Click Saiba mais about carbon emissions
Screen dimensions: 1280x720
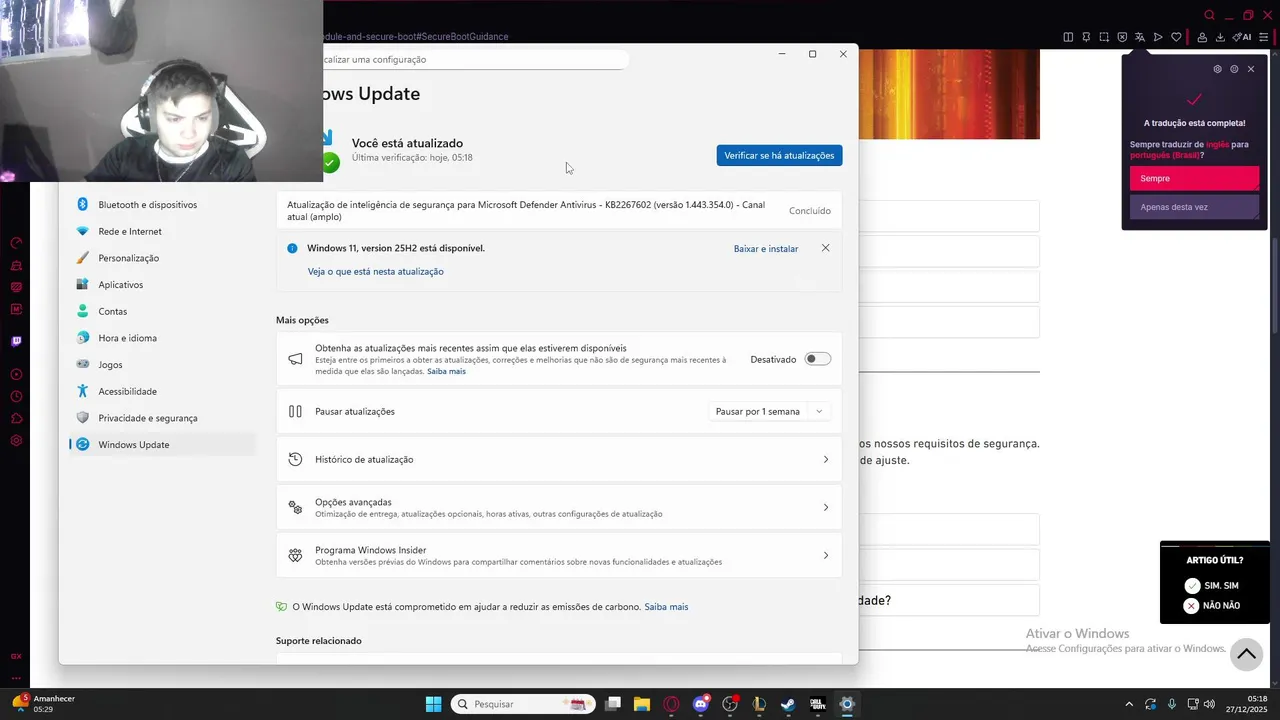click(x=666, y=607)
